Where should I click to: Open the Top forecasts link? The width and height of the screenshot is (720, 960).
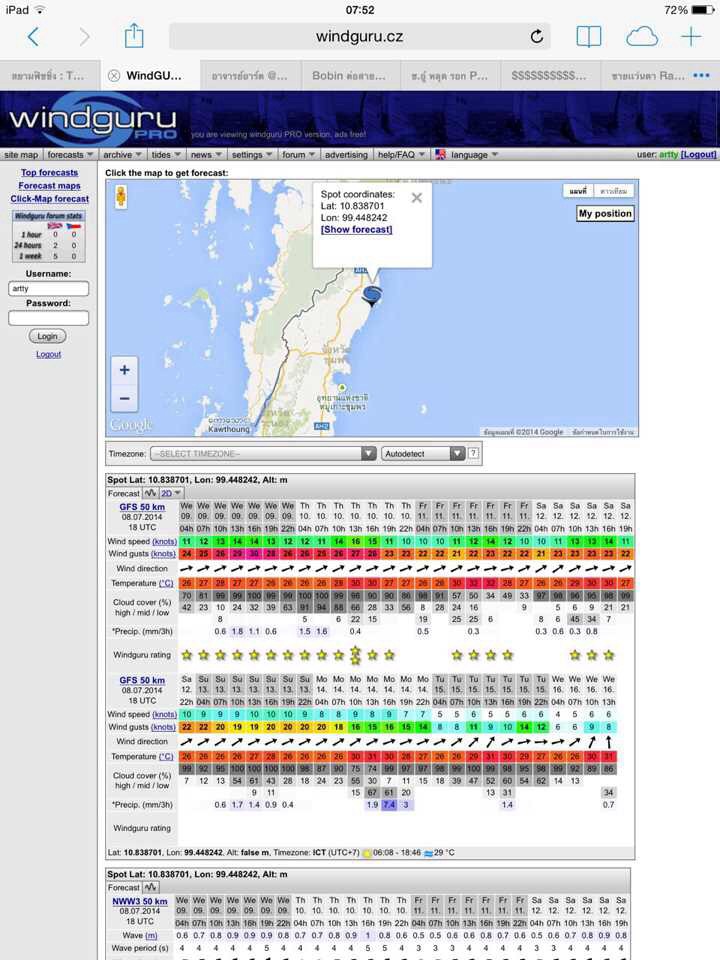(x=50, y=173)
